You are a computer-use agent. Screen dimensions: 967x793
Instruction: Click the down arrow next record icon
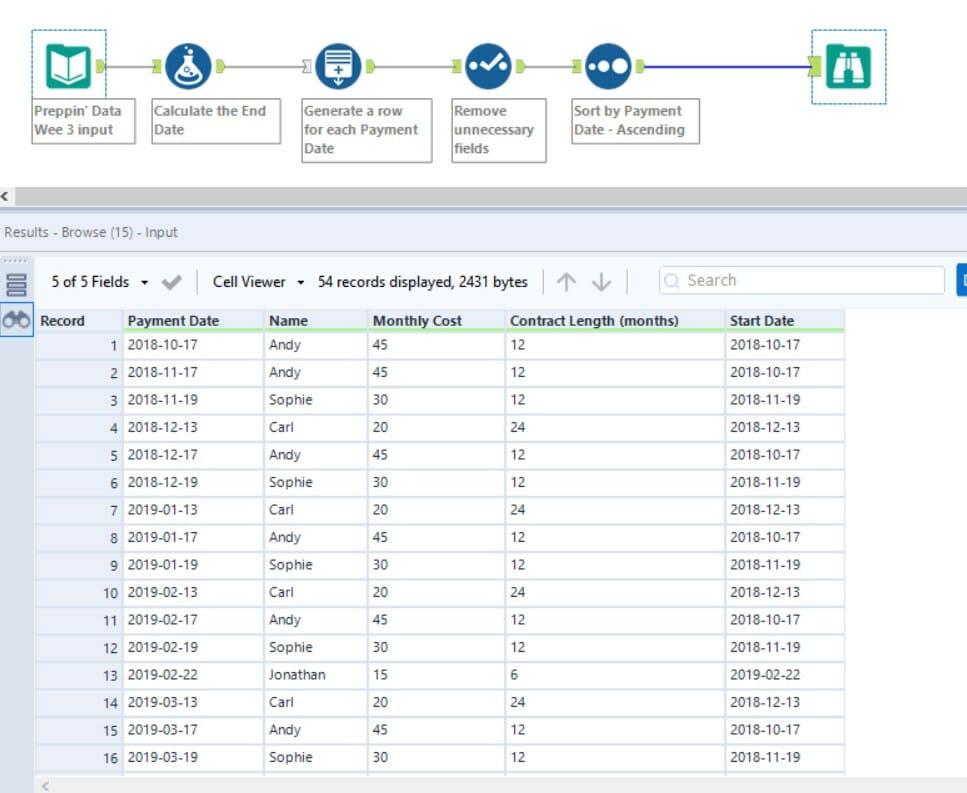tap(601, 282)
